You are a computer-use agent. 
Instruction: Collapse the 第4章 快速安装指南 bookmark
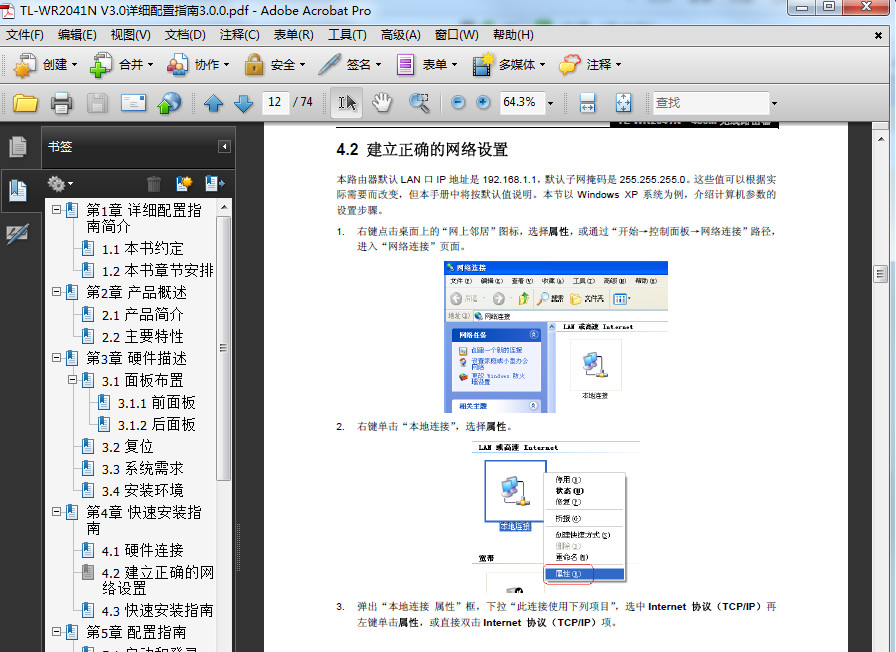point(57,511)
